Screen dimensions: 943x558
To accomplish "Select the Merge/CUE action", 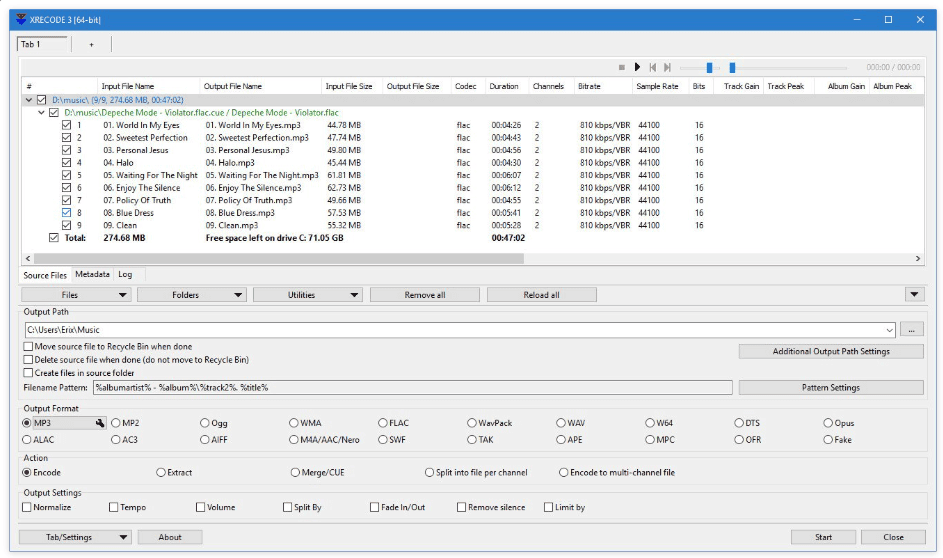I will tap(295, 473).
